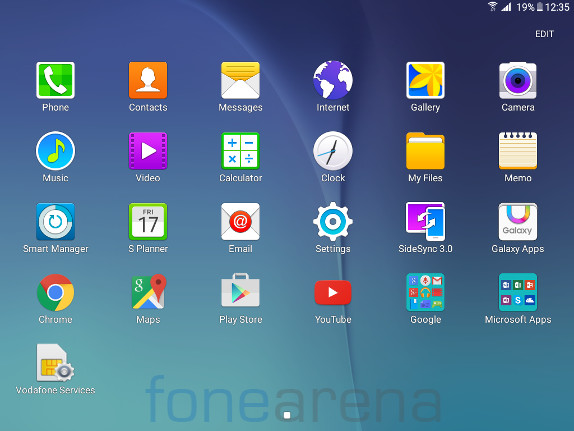Launch the YouTube app

pos(333,292)
